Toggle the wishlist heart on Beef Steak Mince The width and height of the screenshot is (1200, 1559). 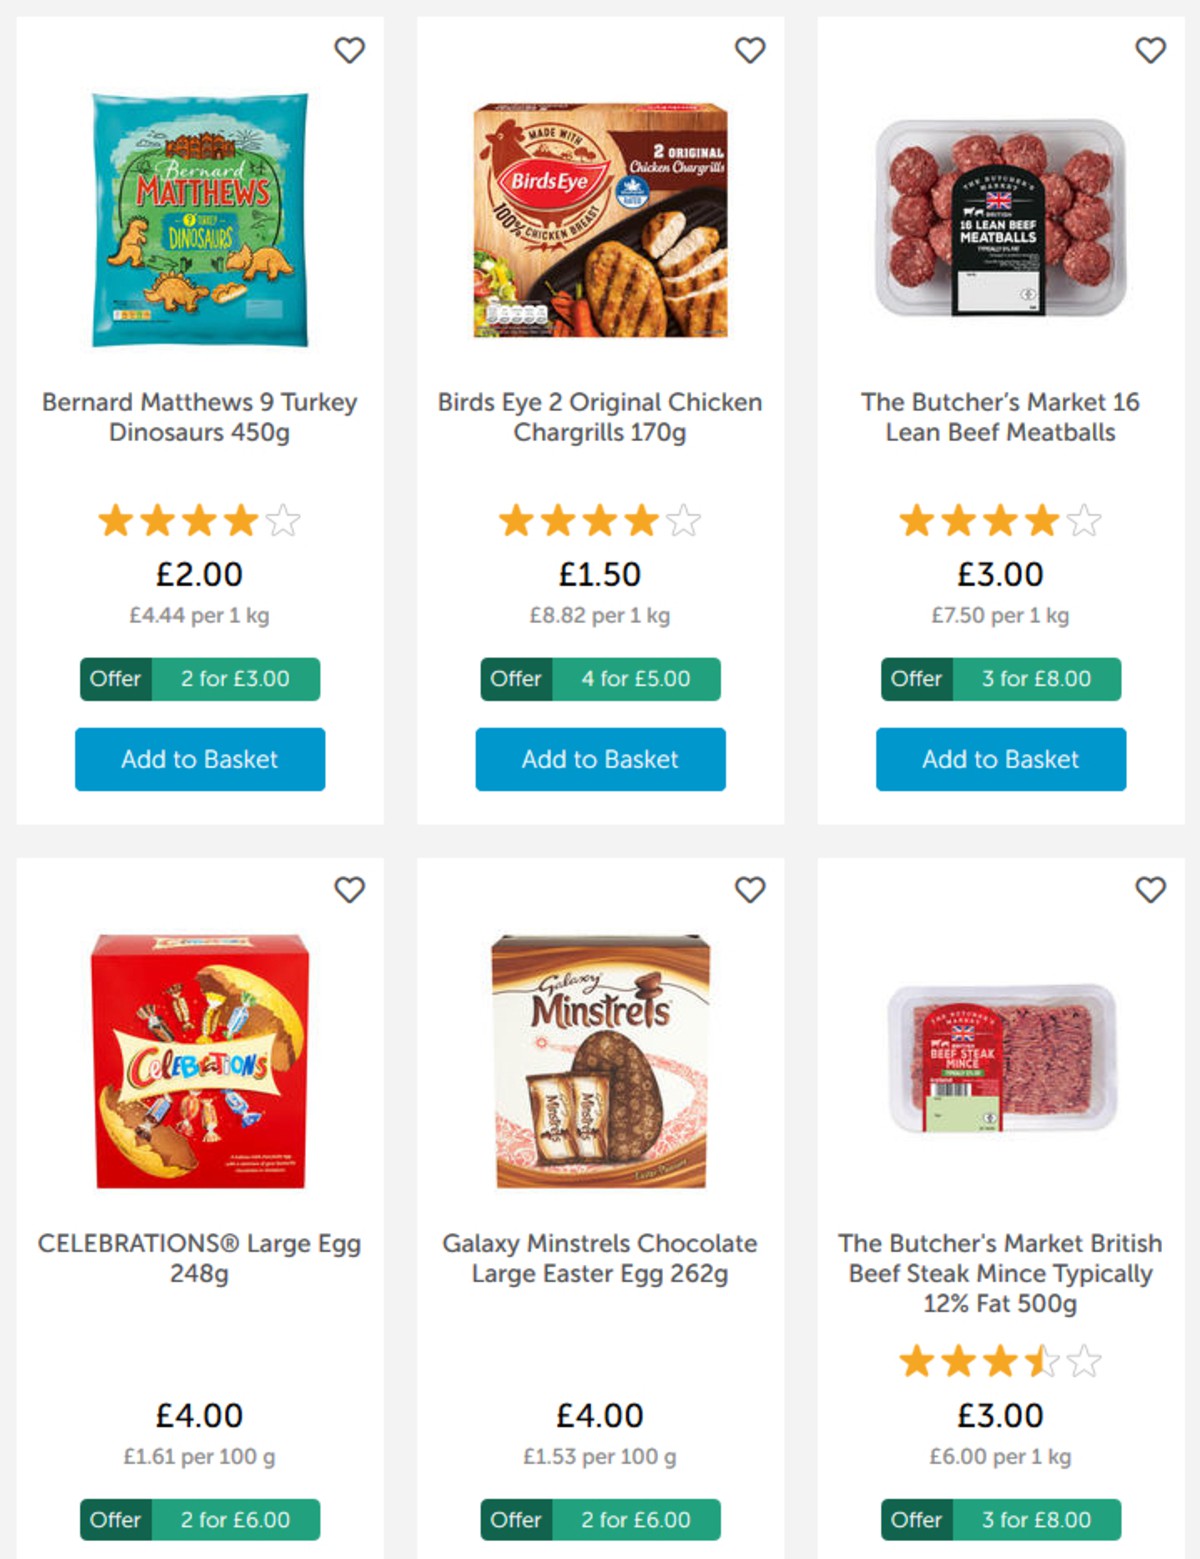[x=1149, y=888]
